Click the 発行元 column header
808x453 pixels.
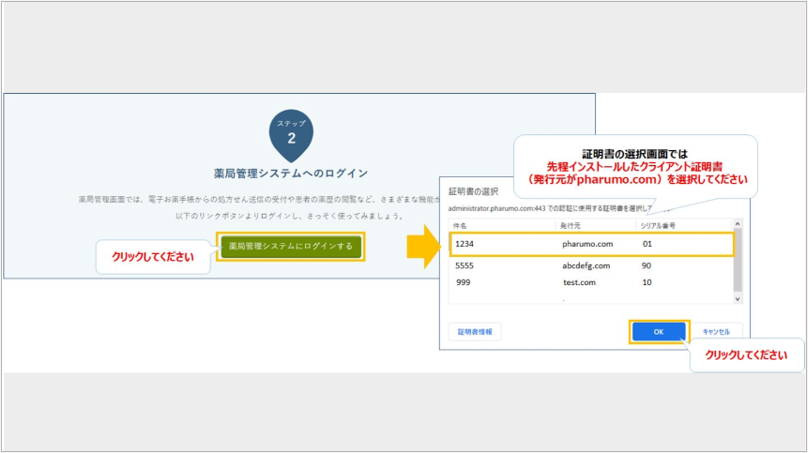pyautogui.click(x=572, y=226)
